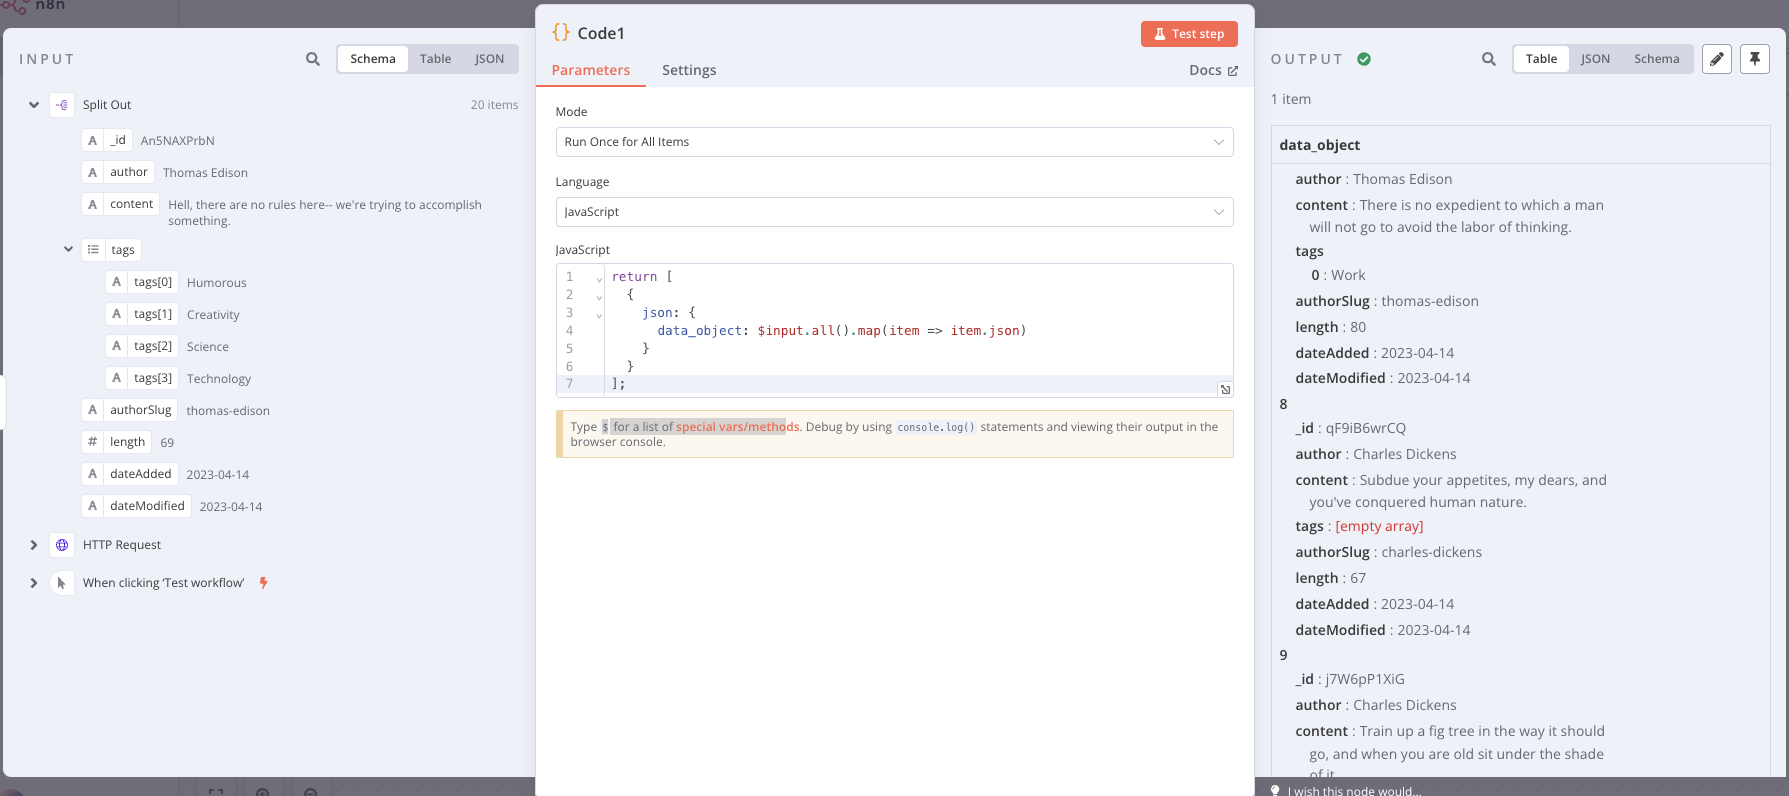The image size is (1789, 796).
Task: Click the tags[3] field pill
Action: click(x=142, y=379)
